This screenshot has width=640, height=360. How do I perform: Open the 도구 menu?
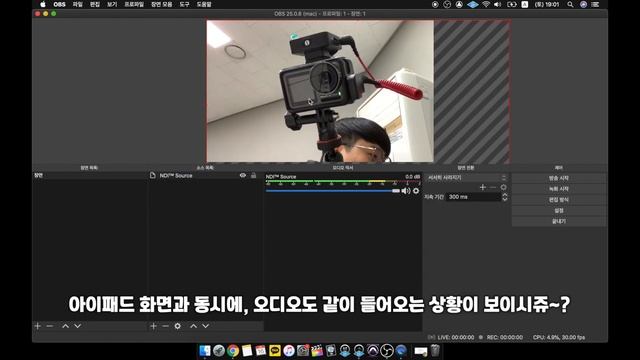click(184, 4)
